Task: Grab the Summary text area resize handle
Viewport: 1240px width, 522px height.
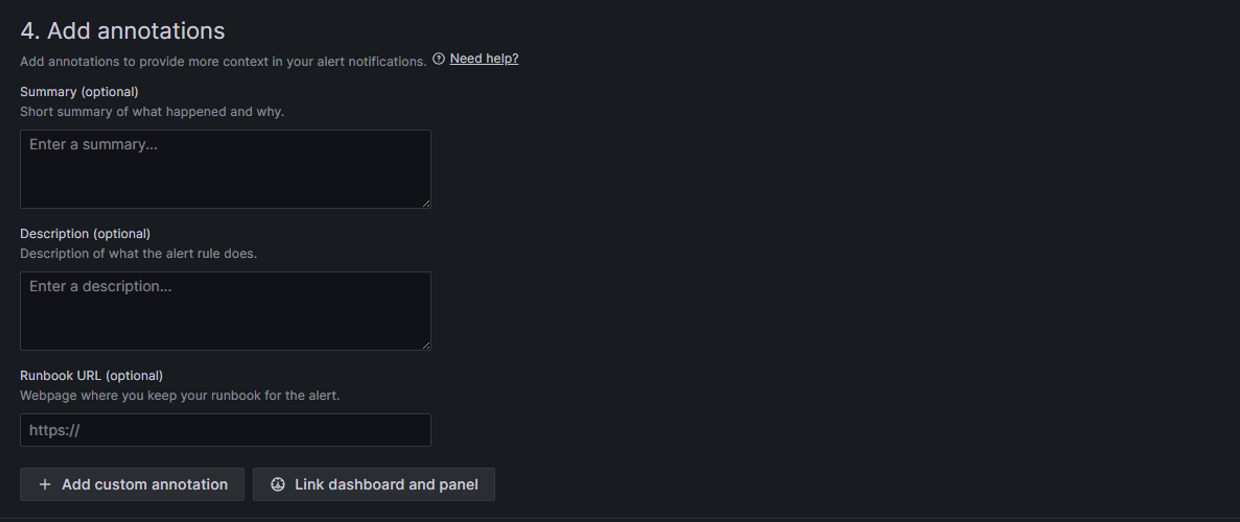Action: point(426,203)
